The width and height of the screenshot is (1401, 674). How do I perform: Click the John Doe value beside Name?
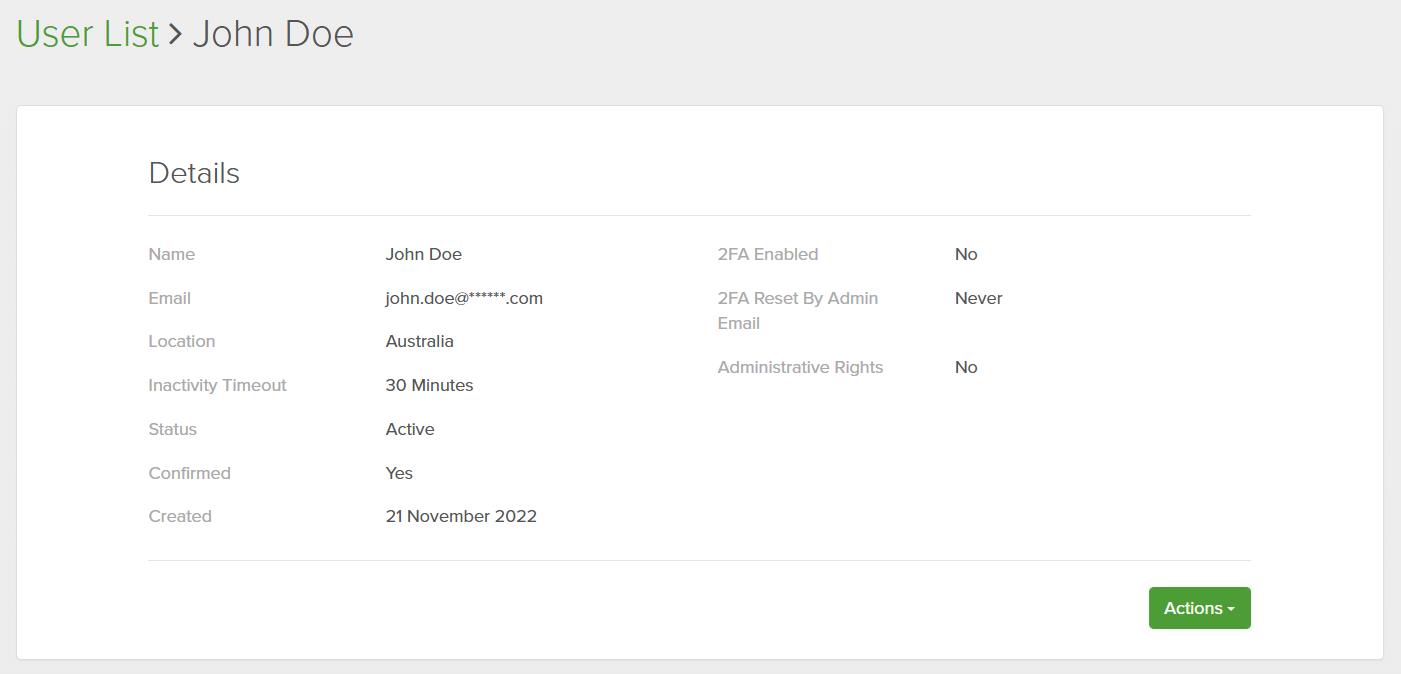pyautogui.click(x=423, y=254)
